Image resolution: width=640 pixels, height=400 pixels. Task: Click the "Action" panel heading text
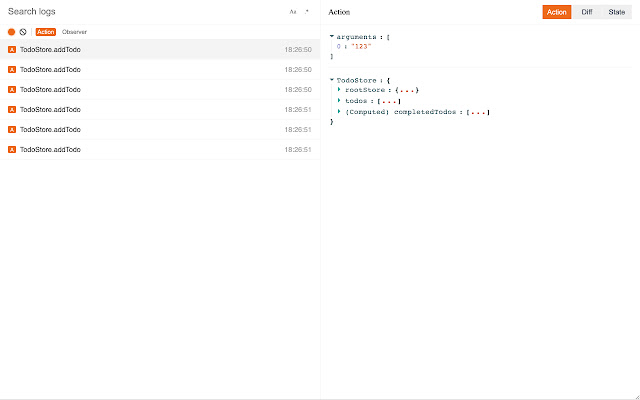(x=339, y=12)
